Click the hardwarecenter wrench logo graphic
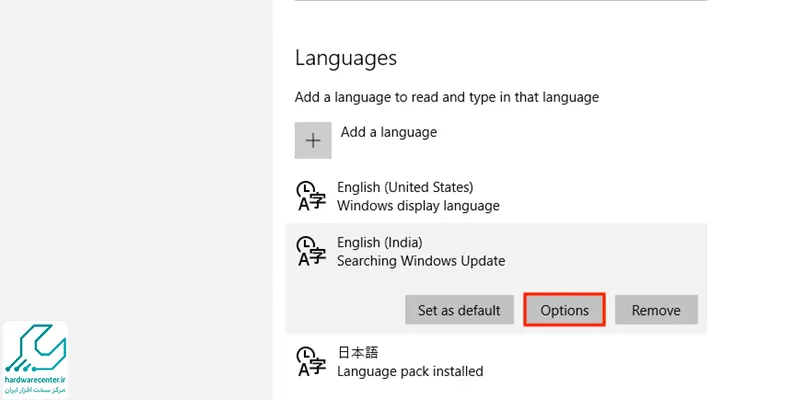The height and width of the screenshot is (400, 800). (35, 348)
